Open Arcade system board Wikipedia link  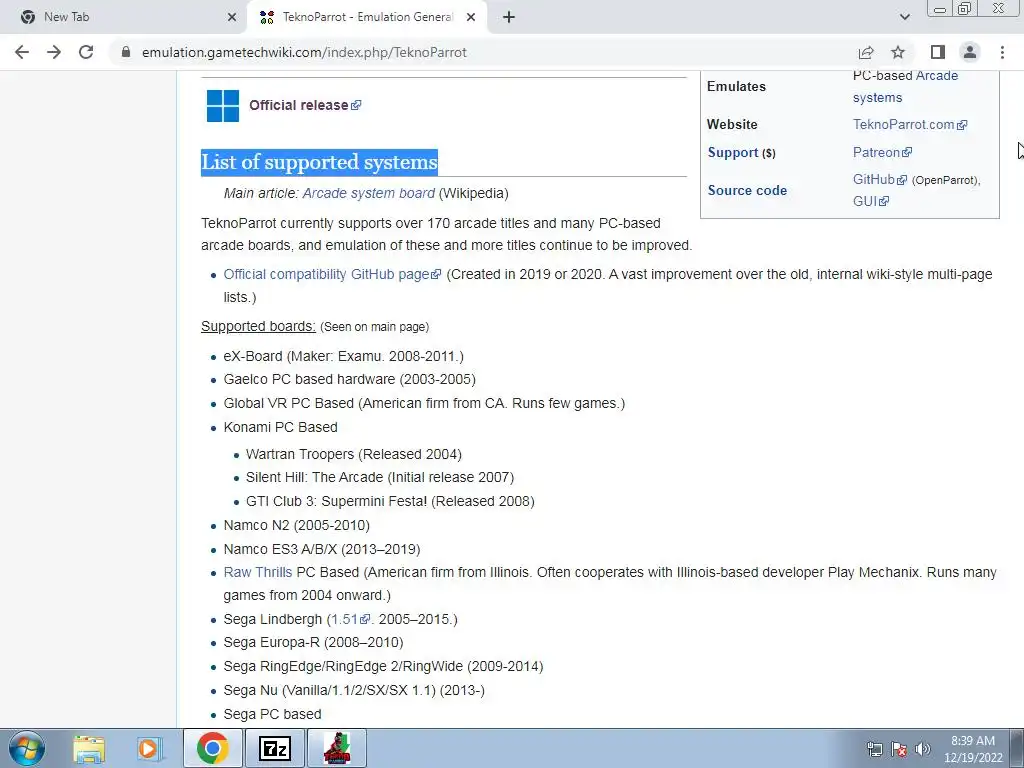pyautogui.click(x=368, y=193)
